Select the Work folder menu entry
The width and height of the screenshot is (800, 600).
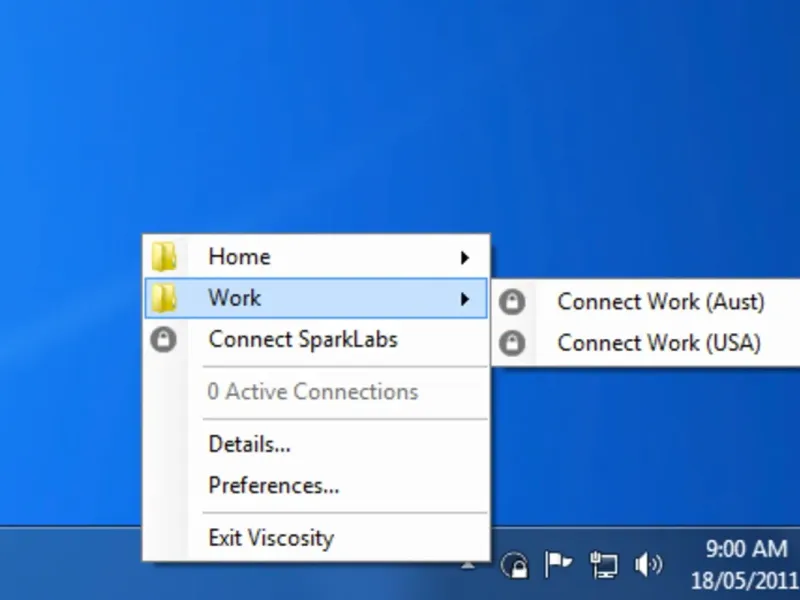(316, 298)
